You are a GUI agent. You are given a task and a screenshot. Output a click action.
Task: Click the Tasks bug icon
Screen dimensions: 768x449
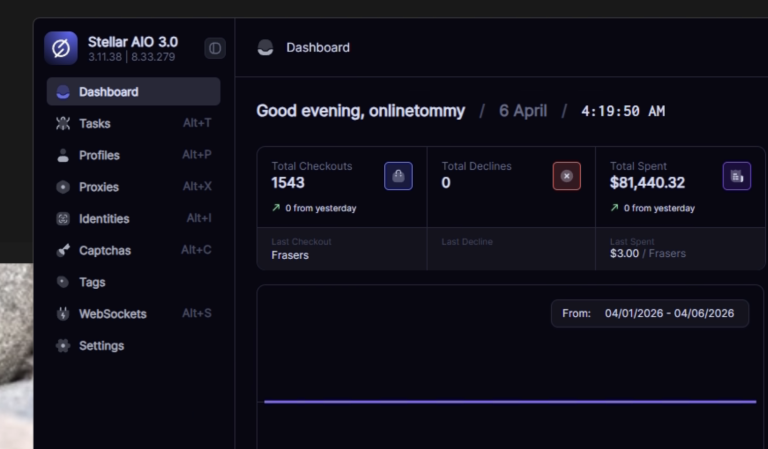[63, 123]
